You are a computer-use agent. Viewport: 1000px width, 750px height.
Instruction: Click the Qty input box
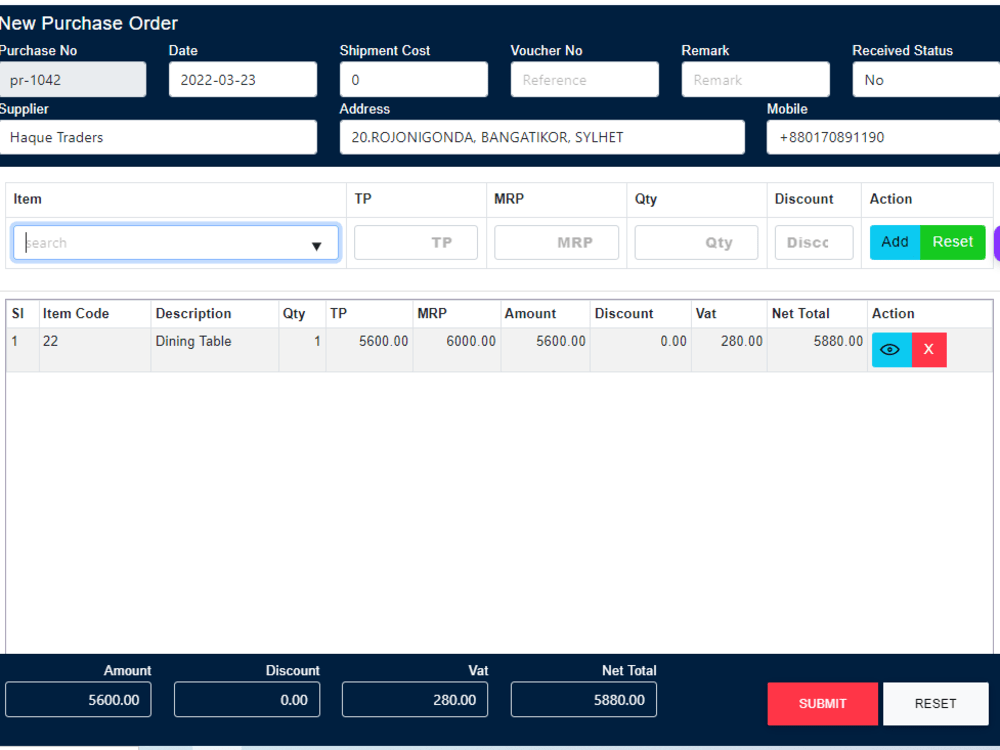click(x=696, y=242)
